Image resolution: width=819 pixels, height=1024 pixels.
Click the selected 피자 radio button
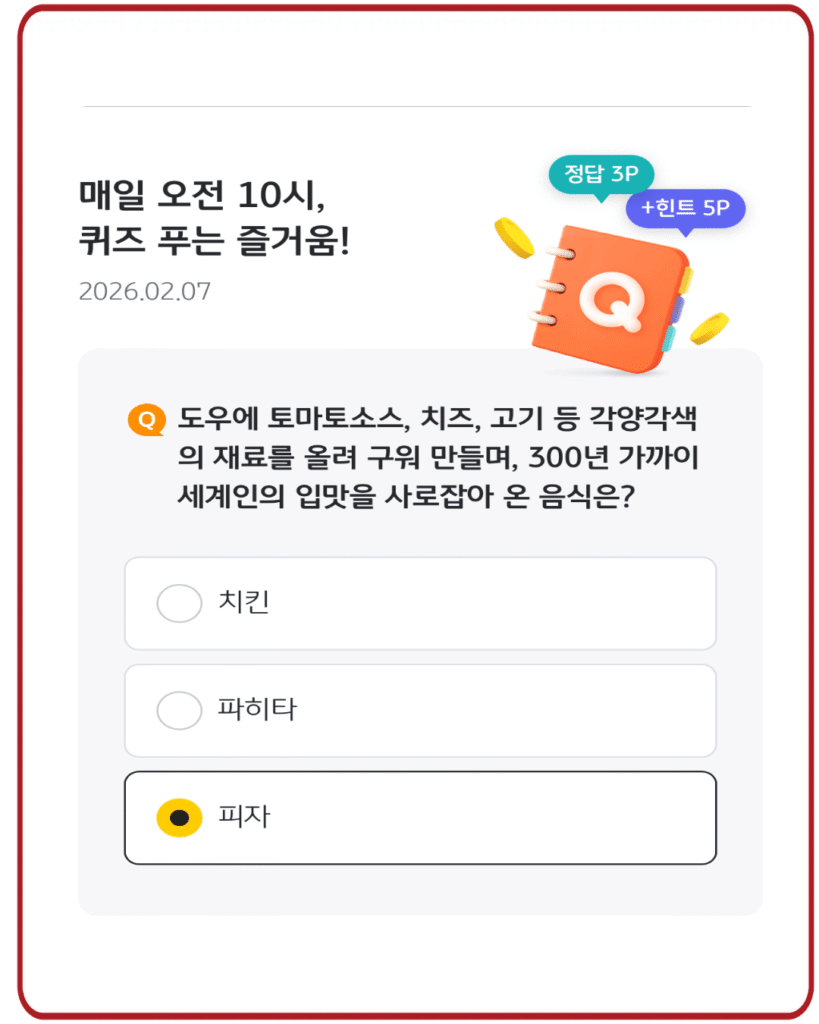point(179,817)
